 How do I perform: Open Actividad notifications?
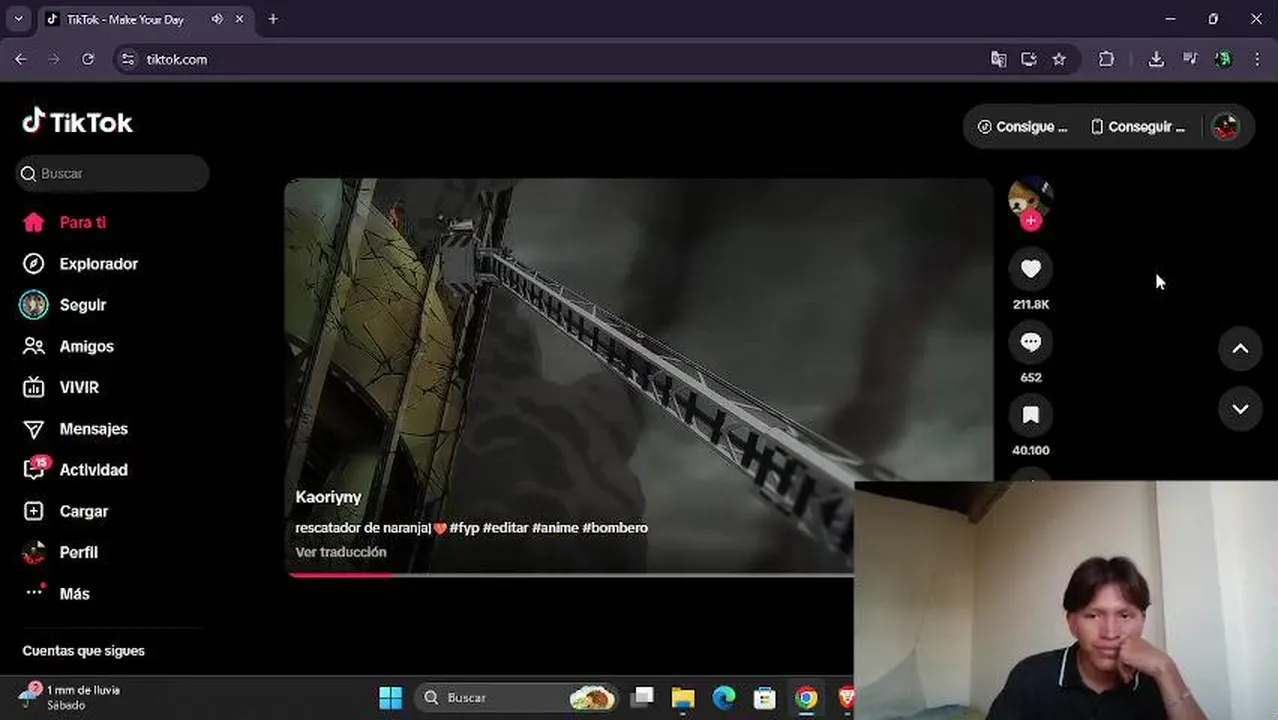[x=75, y=469]
